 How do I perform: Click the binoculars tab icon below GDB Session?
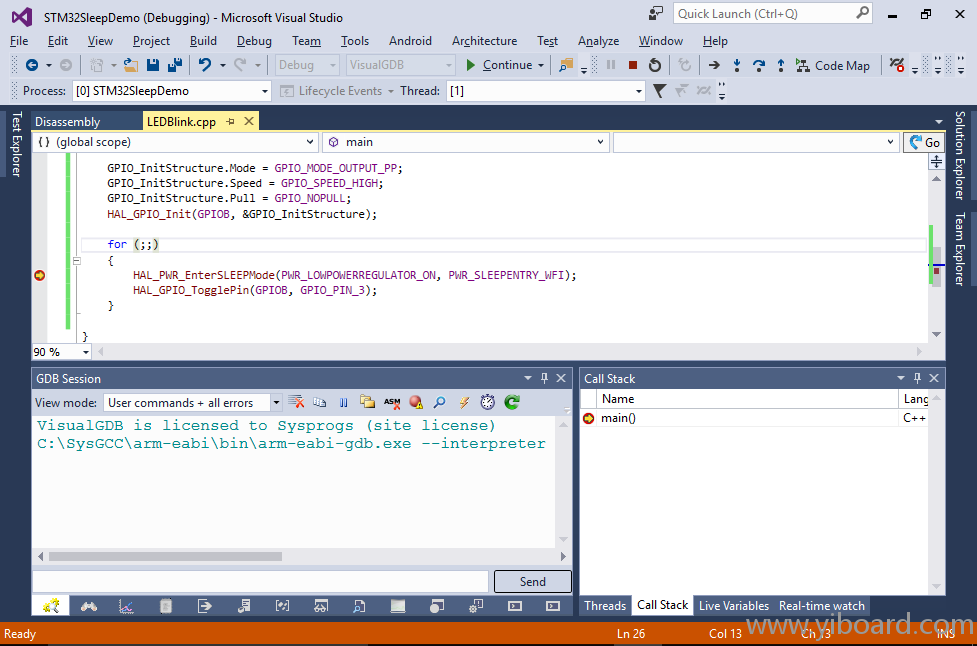click(x=88, y=606)
